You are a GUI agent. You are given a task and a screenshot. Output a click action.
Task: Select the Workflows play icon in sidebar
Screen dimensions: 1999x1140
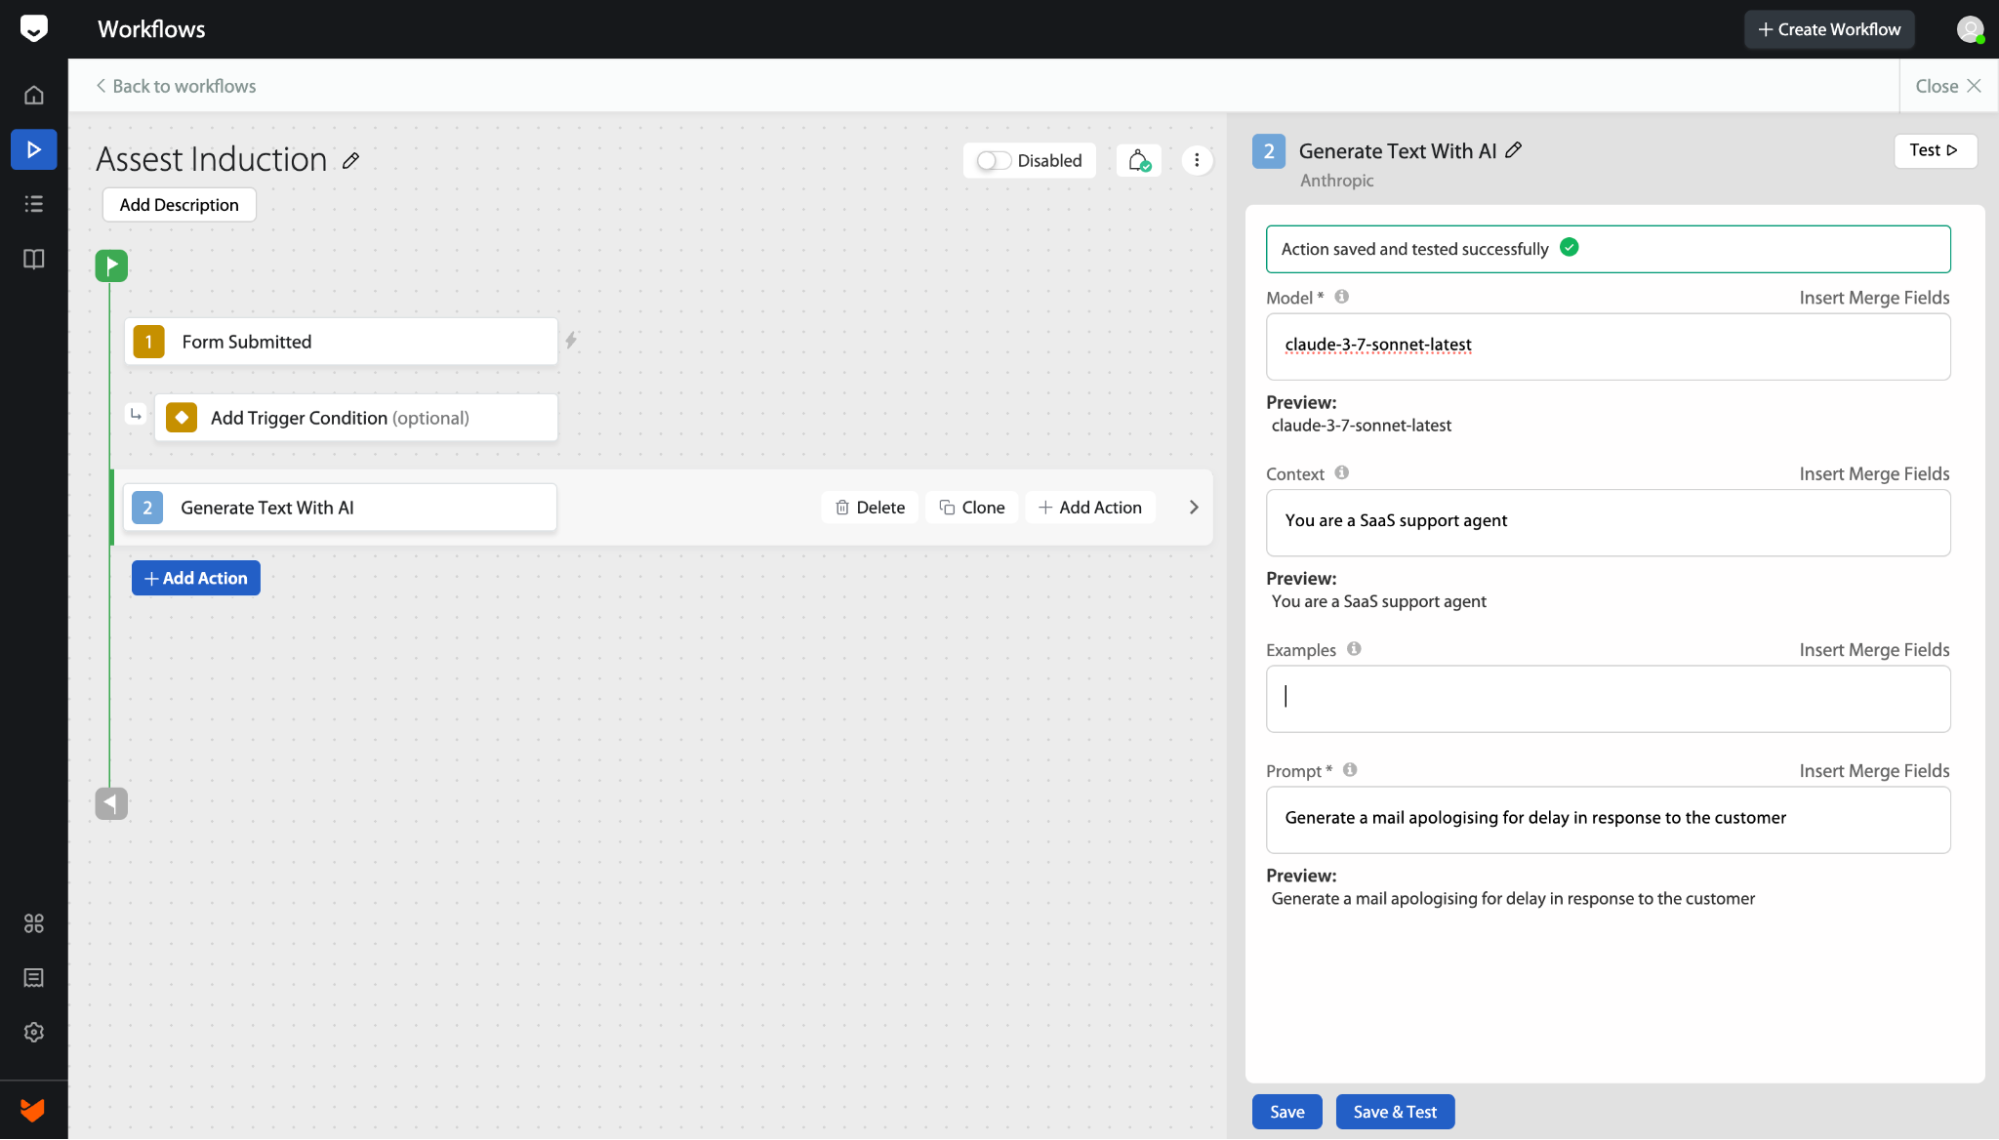tap(34, 150)
